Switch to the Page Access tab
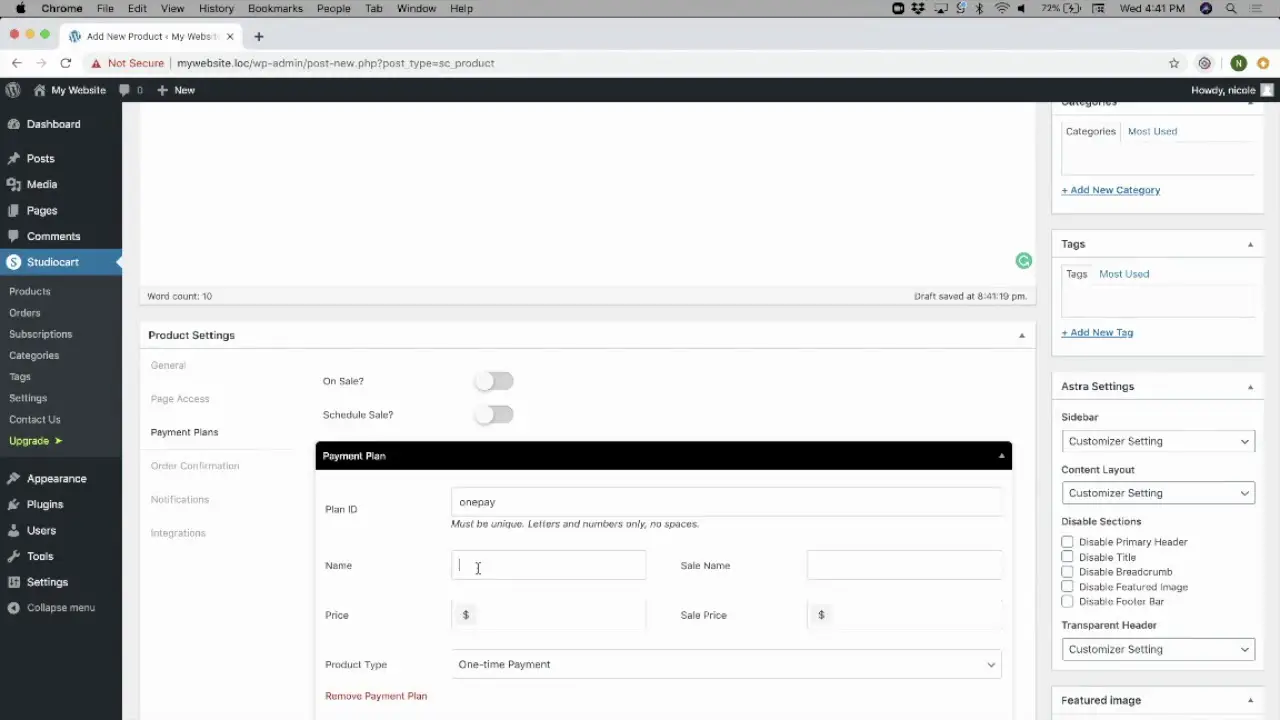The width and height of the screenshot is (1280, 720). pyautogui.click(x=180, y=399)
